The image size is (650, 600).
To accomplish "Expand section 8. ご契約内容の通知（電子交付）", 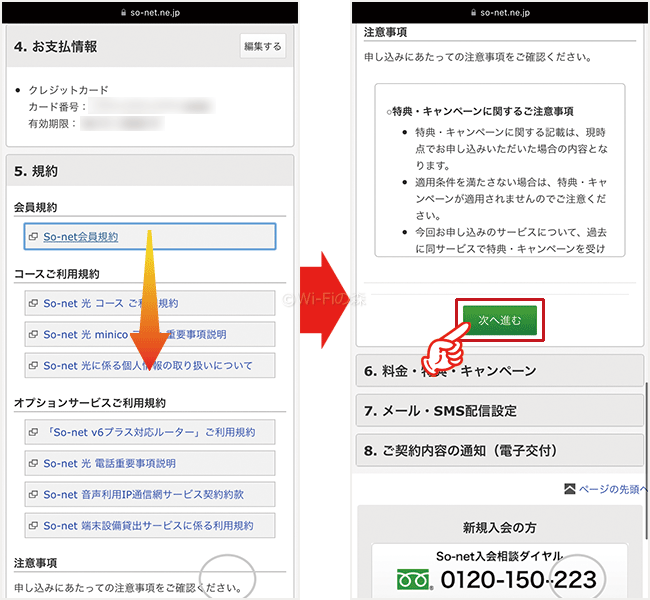I will click(x=500, y=450).
